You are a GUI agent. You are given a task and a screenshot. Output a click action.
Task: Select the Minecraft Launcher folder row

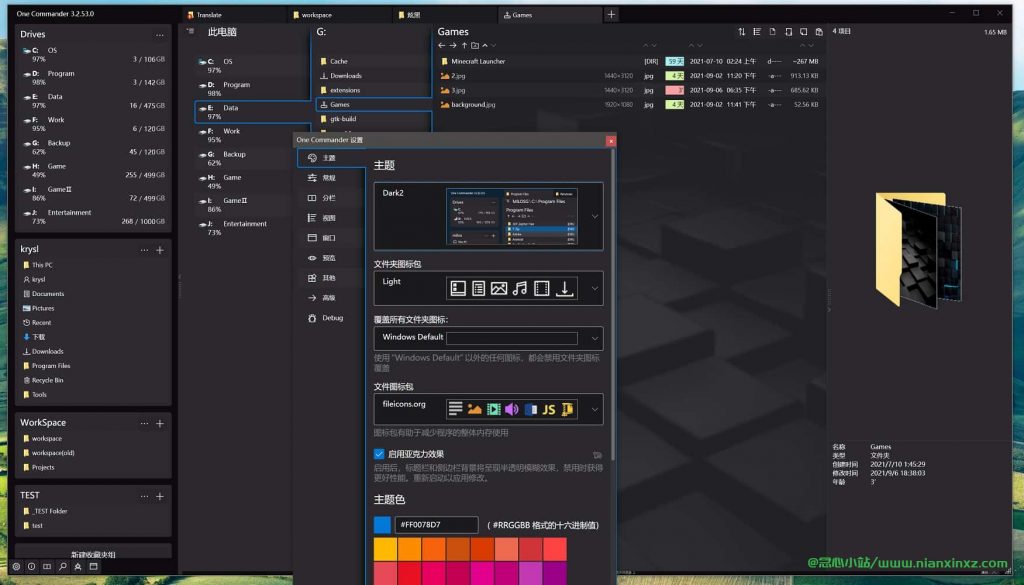[x=630, y=61]
